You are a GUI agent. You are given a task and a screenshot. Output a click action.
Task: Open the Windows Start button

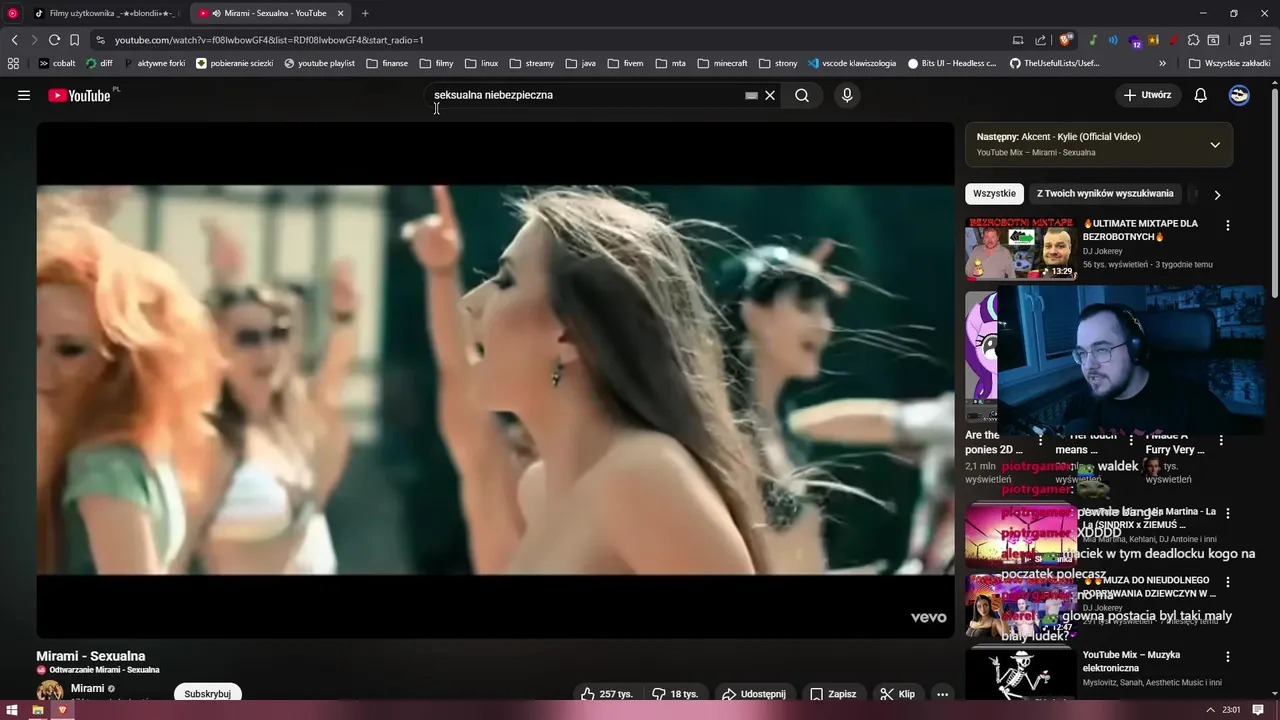coord(12,710)
